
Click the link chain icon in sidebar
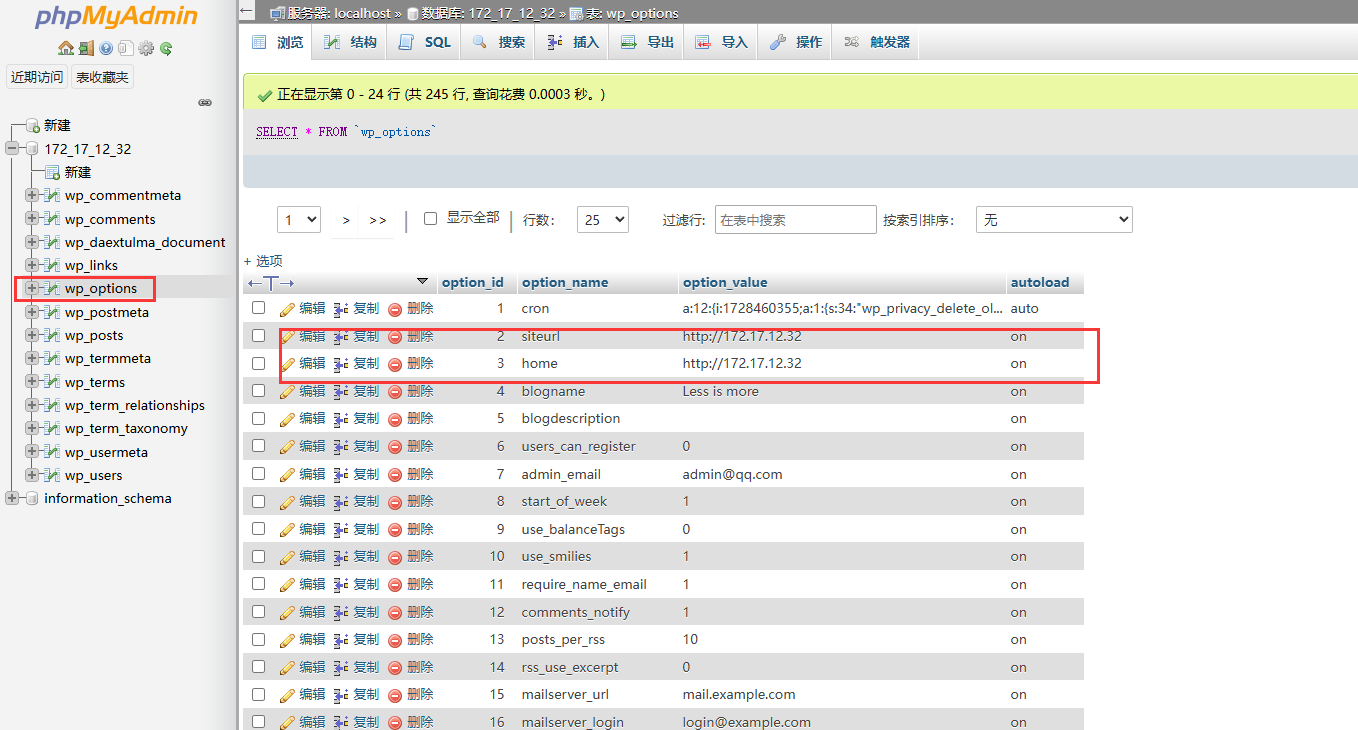click(205, 102)
